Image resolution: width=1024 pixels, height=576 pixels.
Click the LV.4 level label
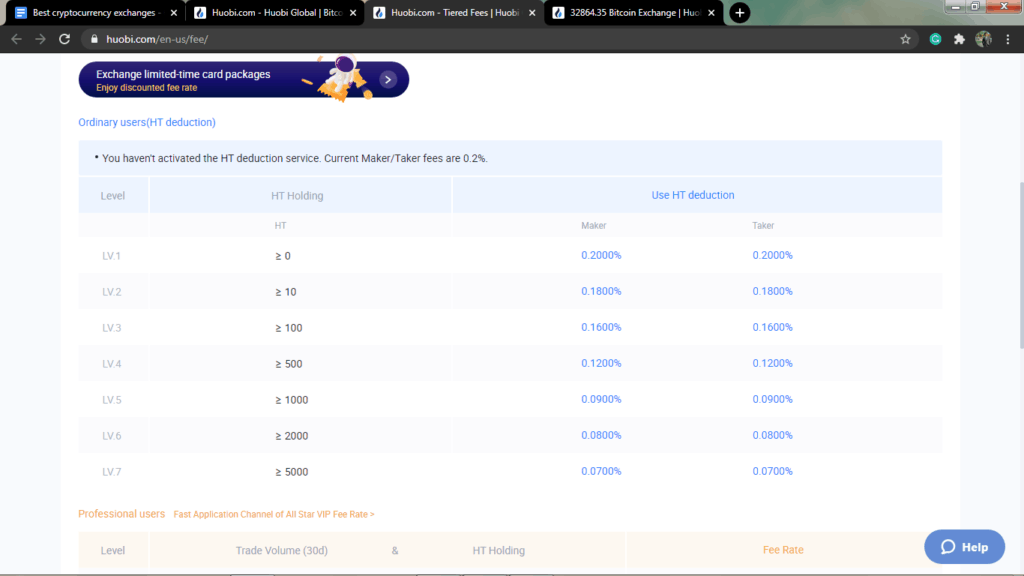pos(112,364)
